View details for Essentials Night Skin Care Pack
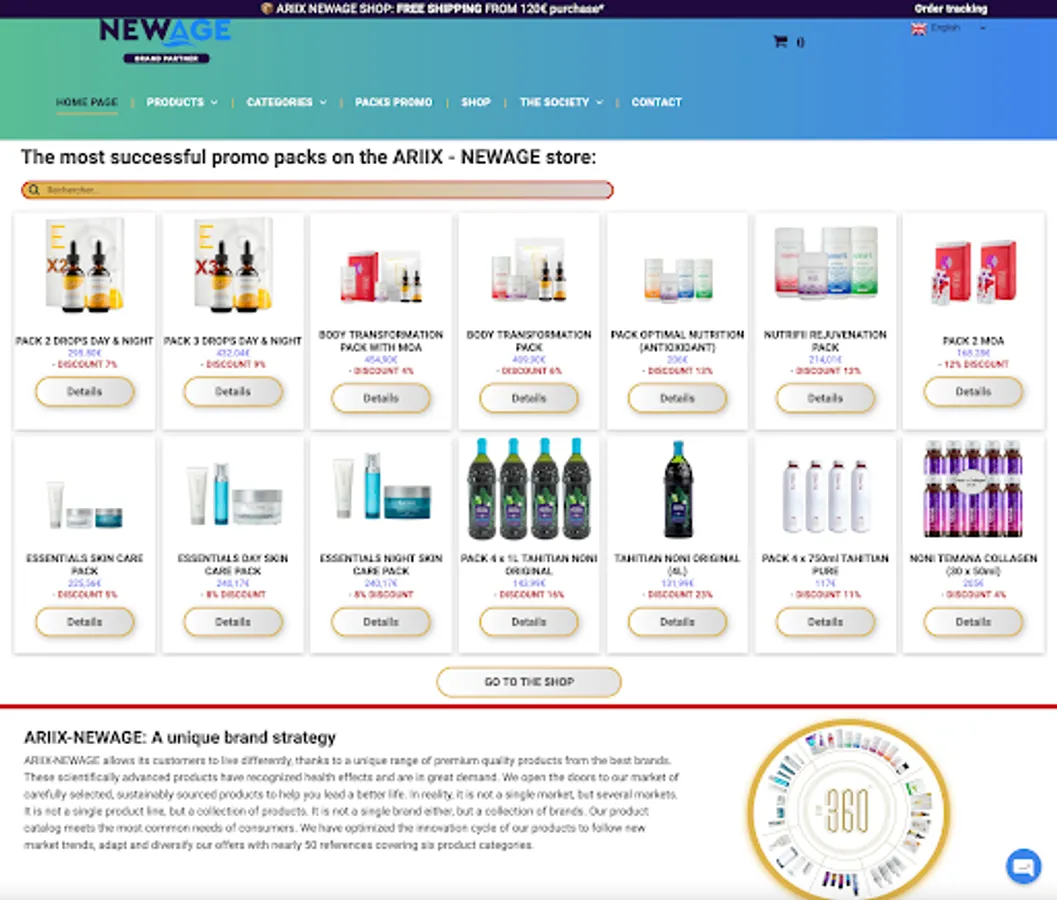 point(381,622)
